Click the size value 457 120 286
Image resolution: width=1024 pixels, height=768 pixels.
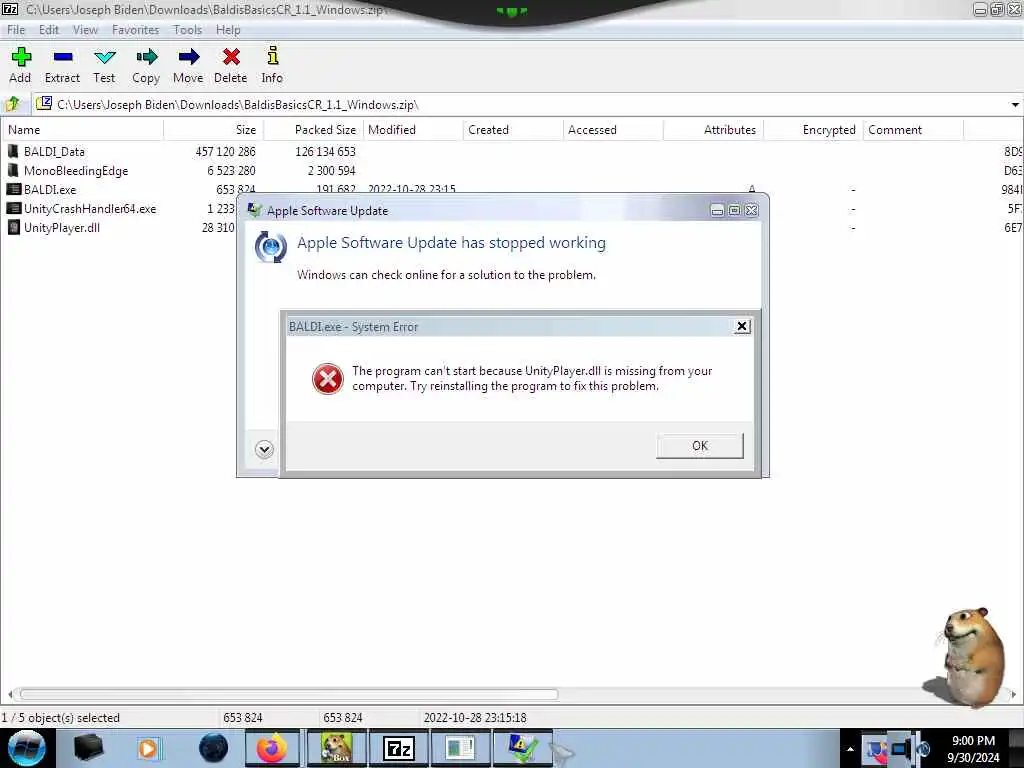coord(225,152)
